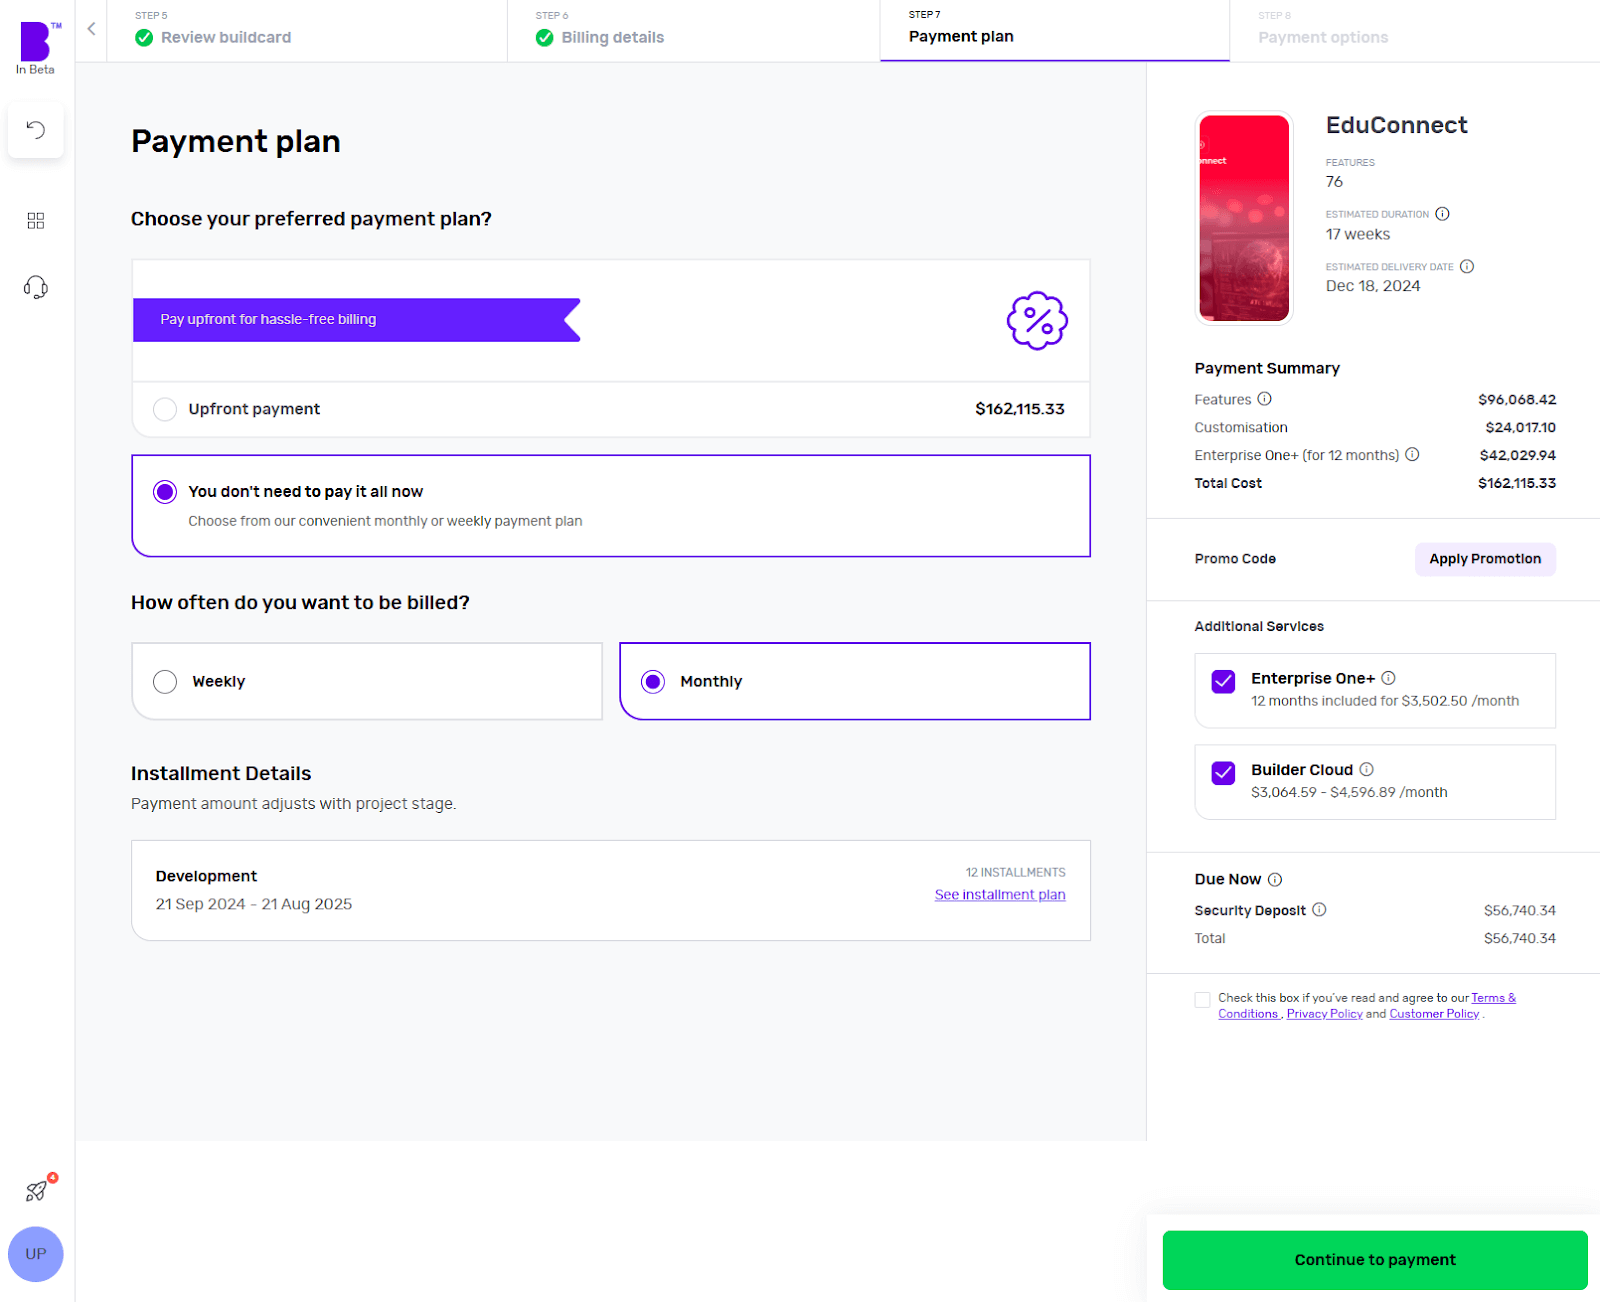Go back using the left chevron arrow

(x=91, y=29)
